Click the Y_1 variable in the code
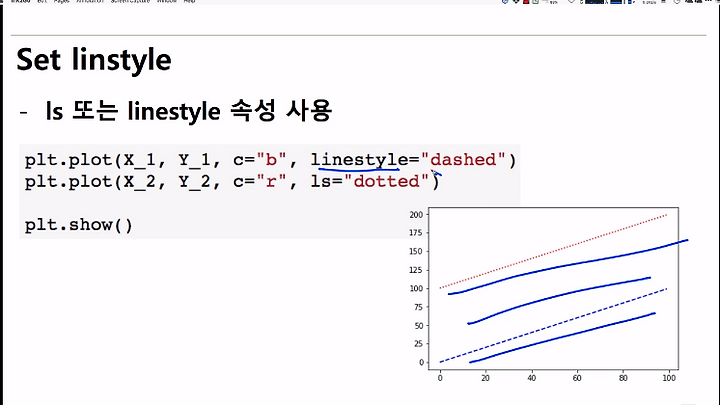 [x=194, y=160]
